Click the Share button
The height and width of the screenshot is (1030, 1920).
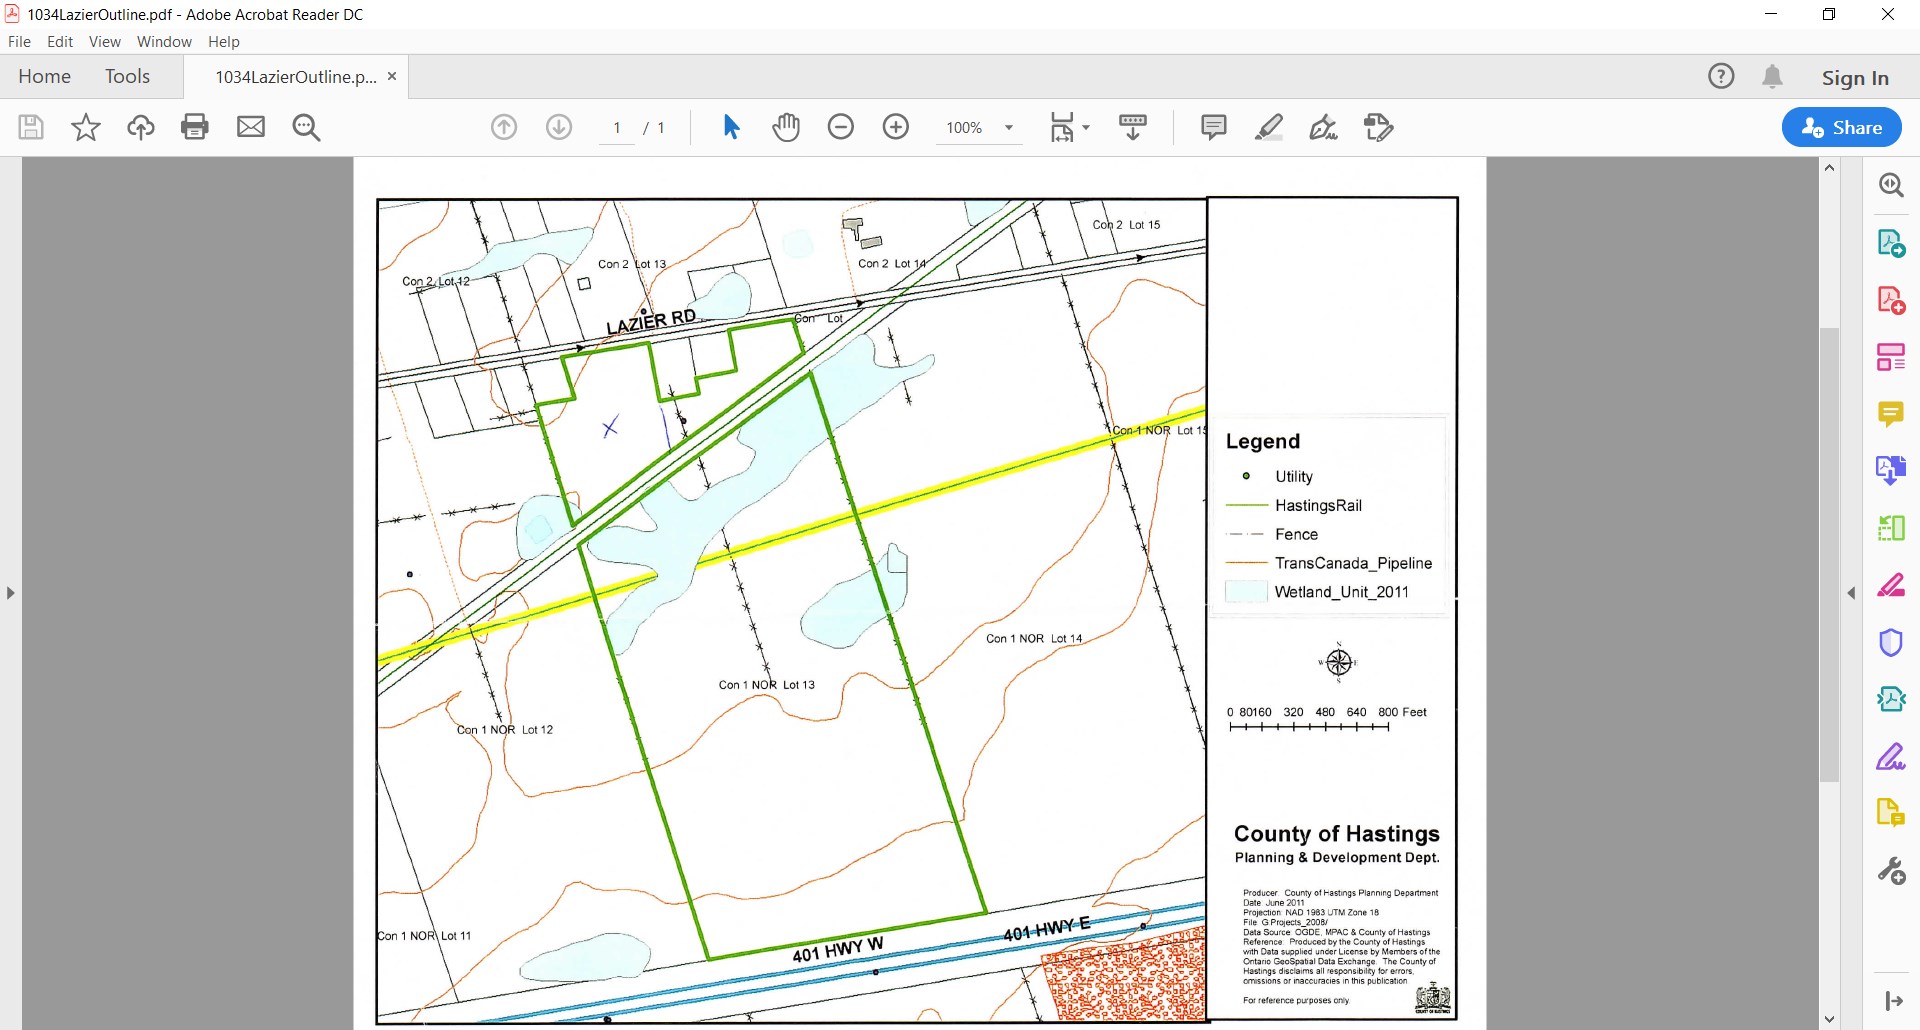[1842, 127]
